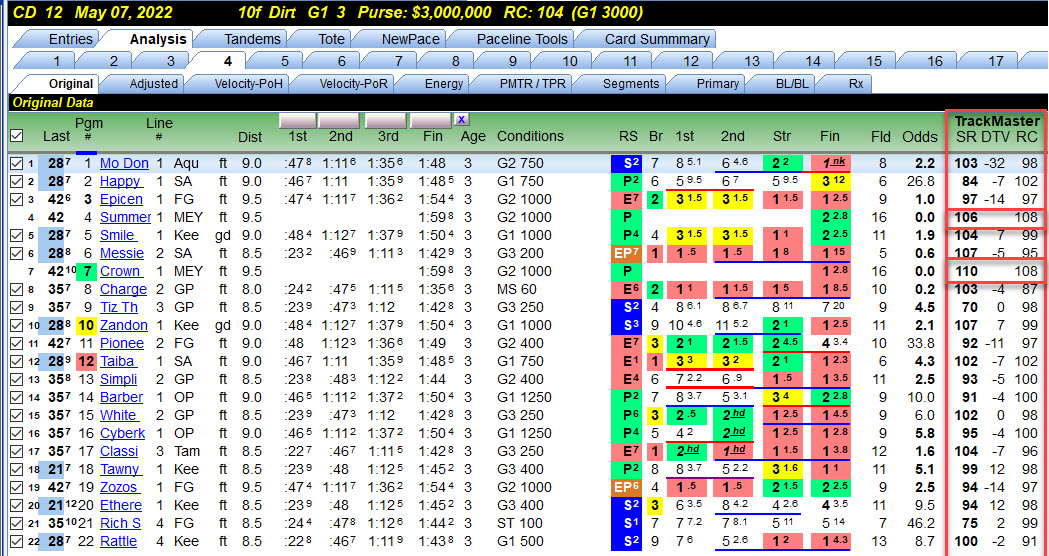Viewport: 1049px width, 556px height.
Task: Toggle checkbox for row 22 Rattle
Action: pyautogui.click(x=16, y=542)
